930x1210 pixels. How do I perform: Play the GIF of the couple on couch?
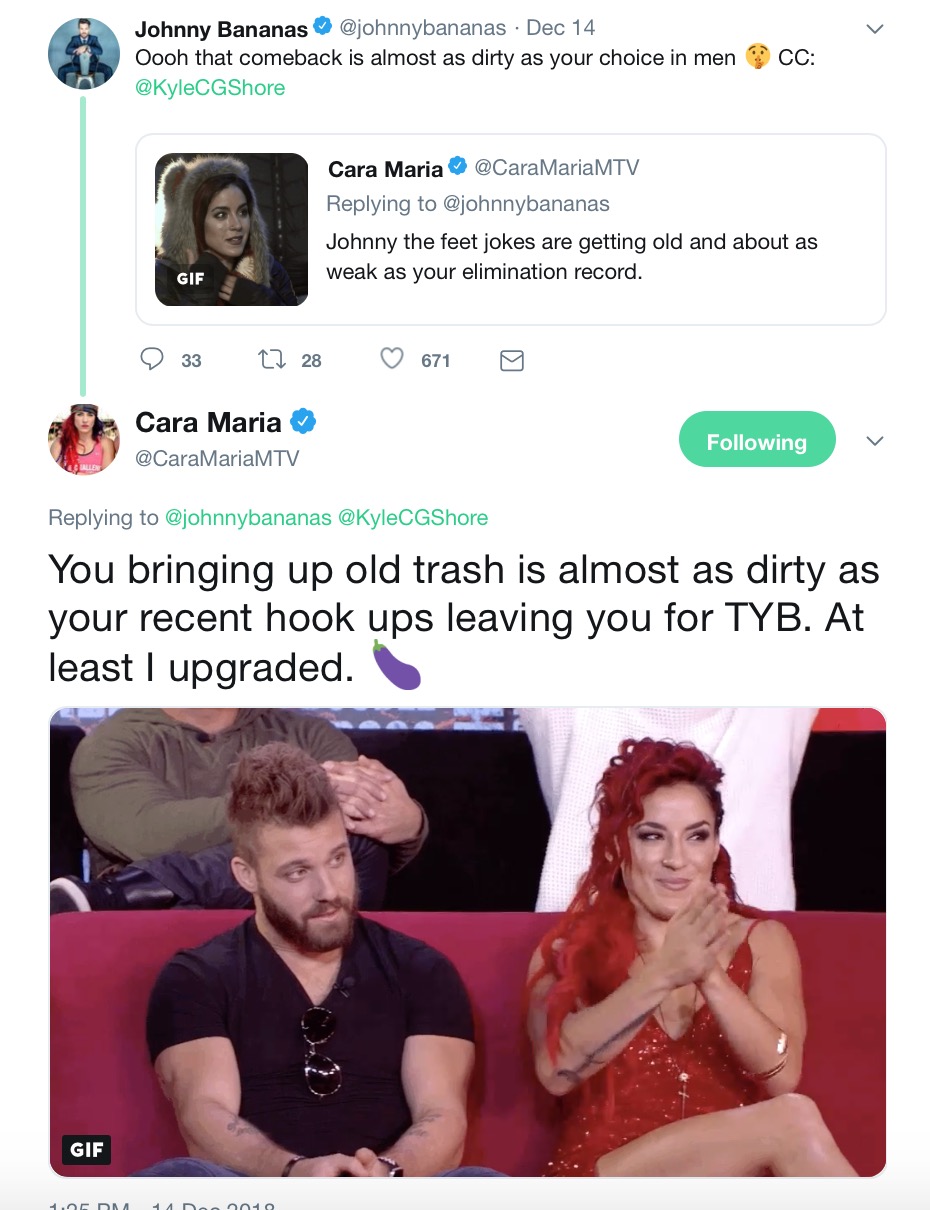pos(467,942)
